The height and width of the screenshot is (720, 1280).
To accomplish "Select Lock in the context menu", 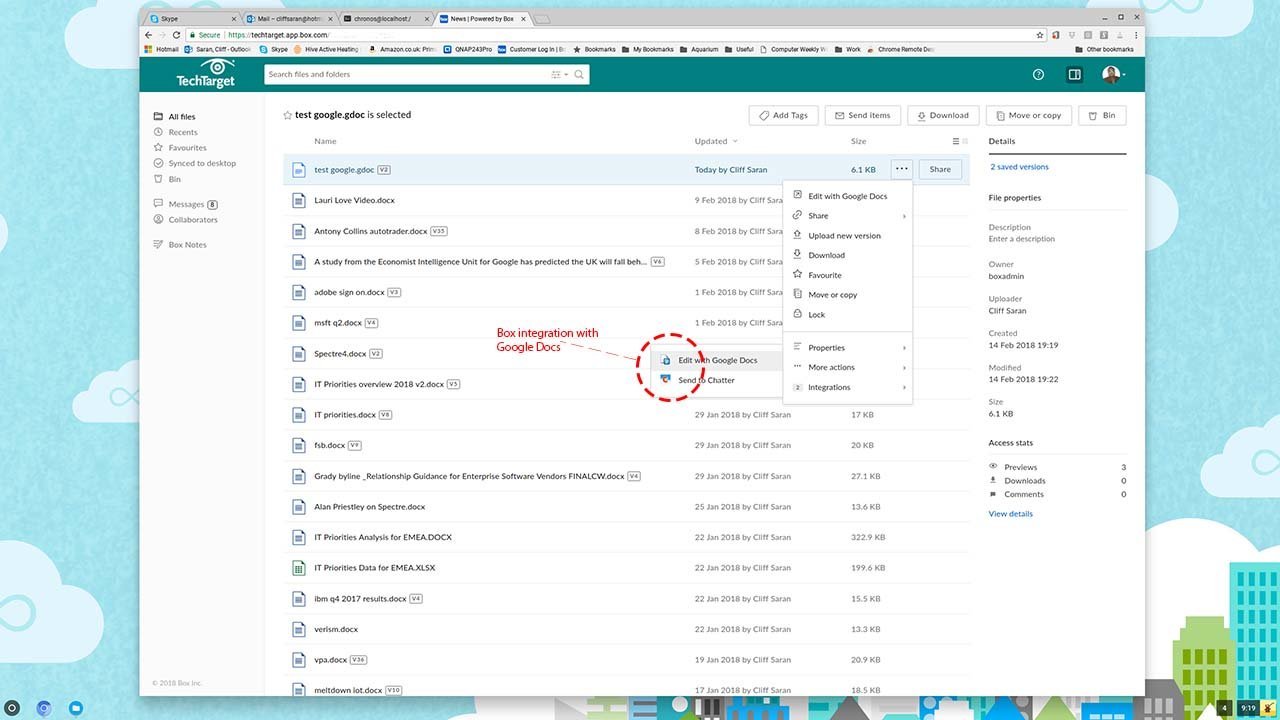I will click(817, 315).
